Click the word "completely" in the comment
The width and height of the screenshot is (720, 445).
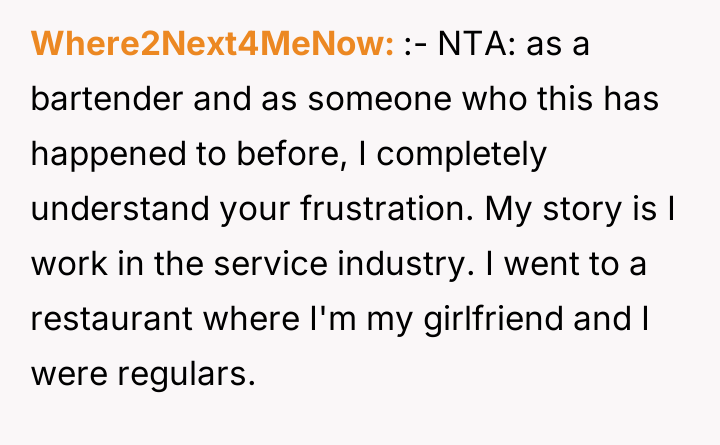(459, 156)
